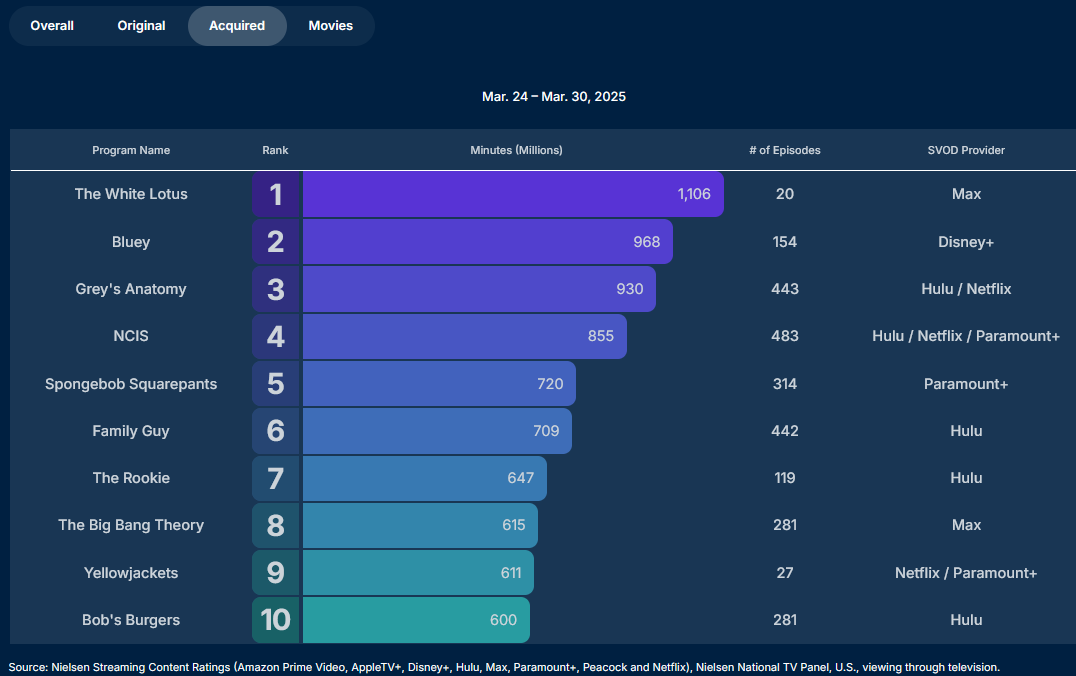Screen dimensions: 1076x676
Task: Click the Minutes (Millions) column header
Action: (x=516, y=150)
